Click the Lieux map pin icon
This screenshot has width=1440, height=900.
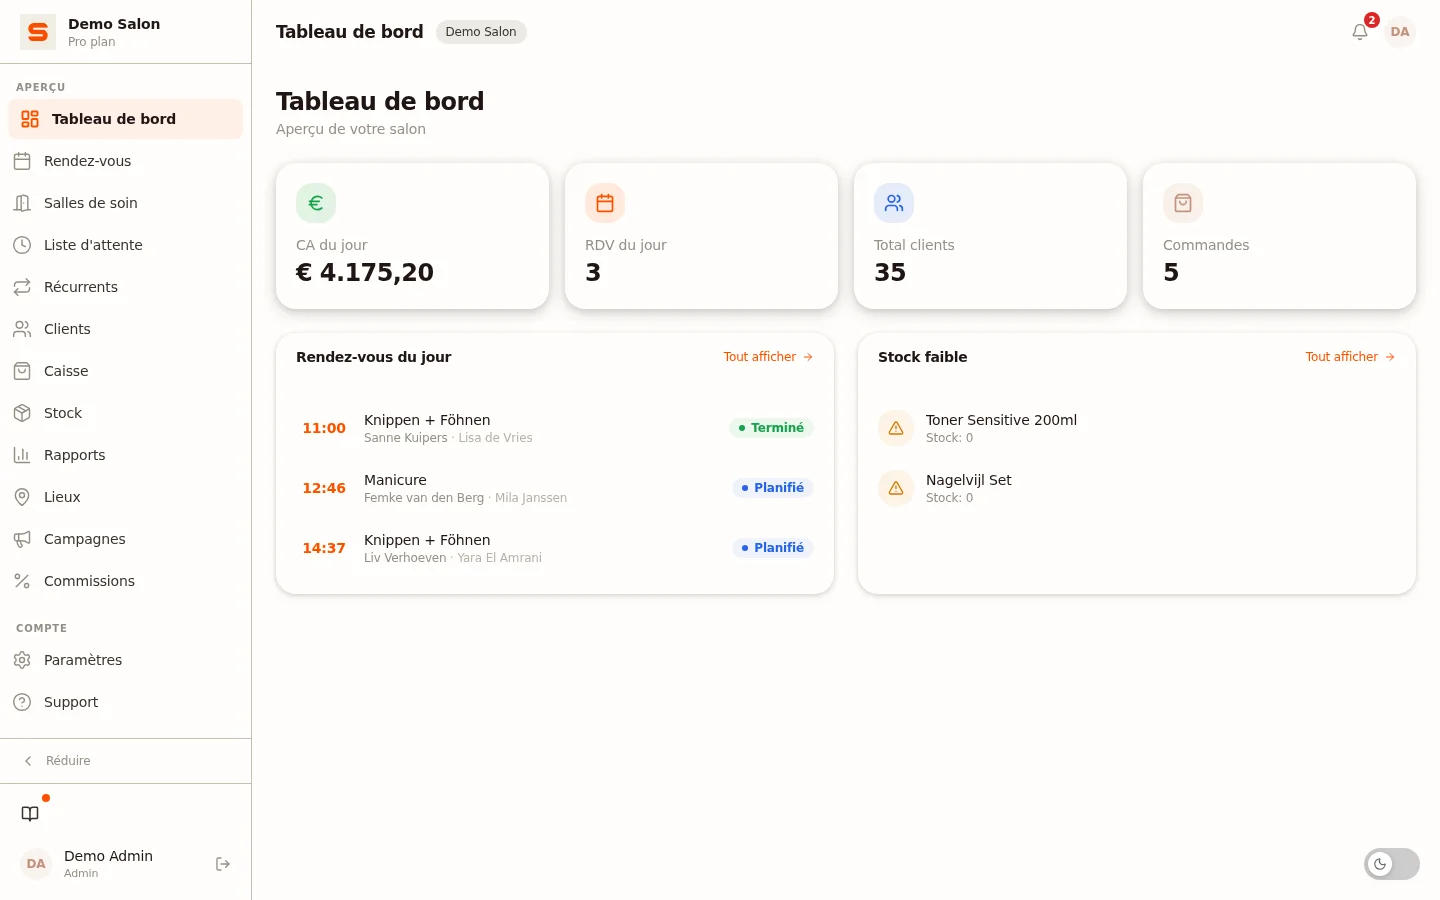click(22, 497)
